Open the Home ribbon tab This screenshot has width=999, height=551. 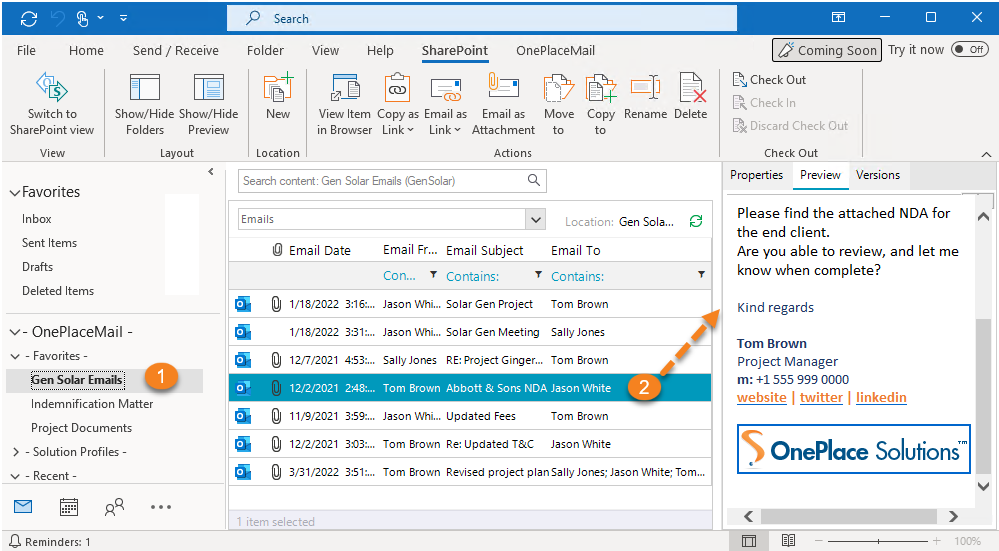click(86, 50)
